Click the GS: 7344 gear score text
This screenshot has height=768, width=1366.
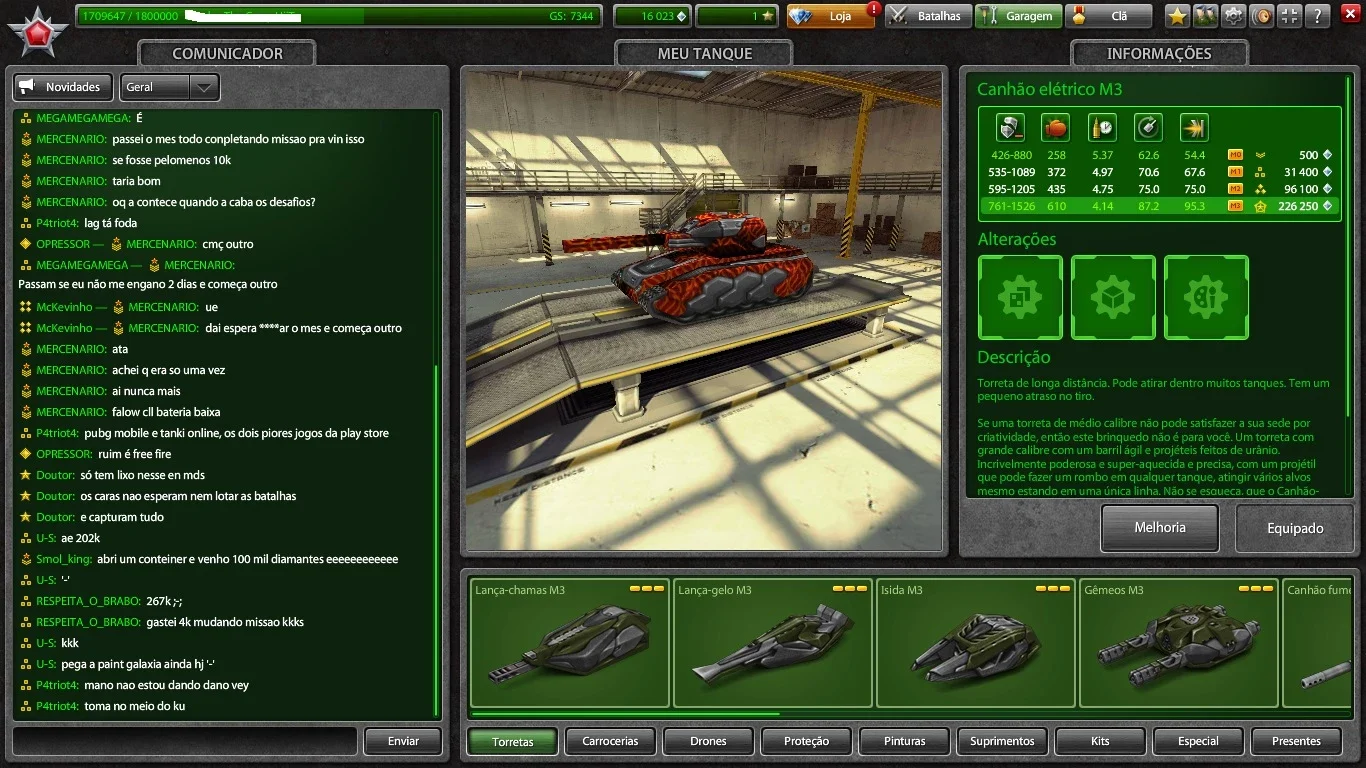click(571, 16)
